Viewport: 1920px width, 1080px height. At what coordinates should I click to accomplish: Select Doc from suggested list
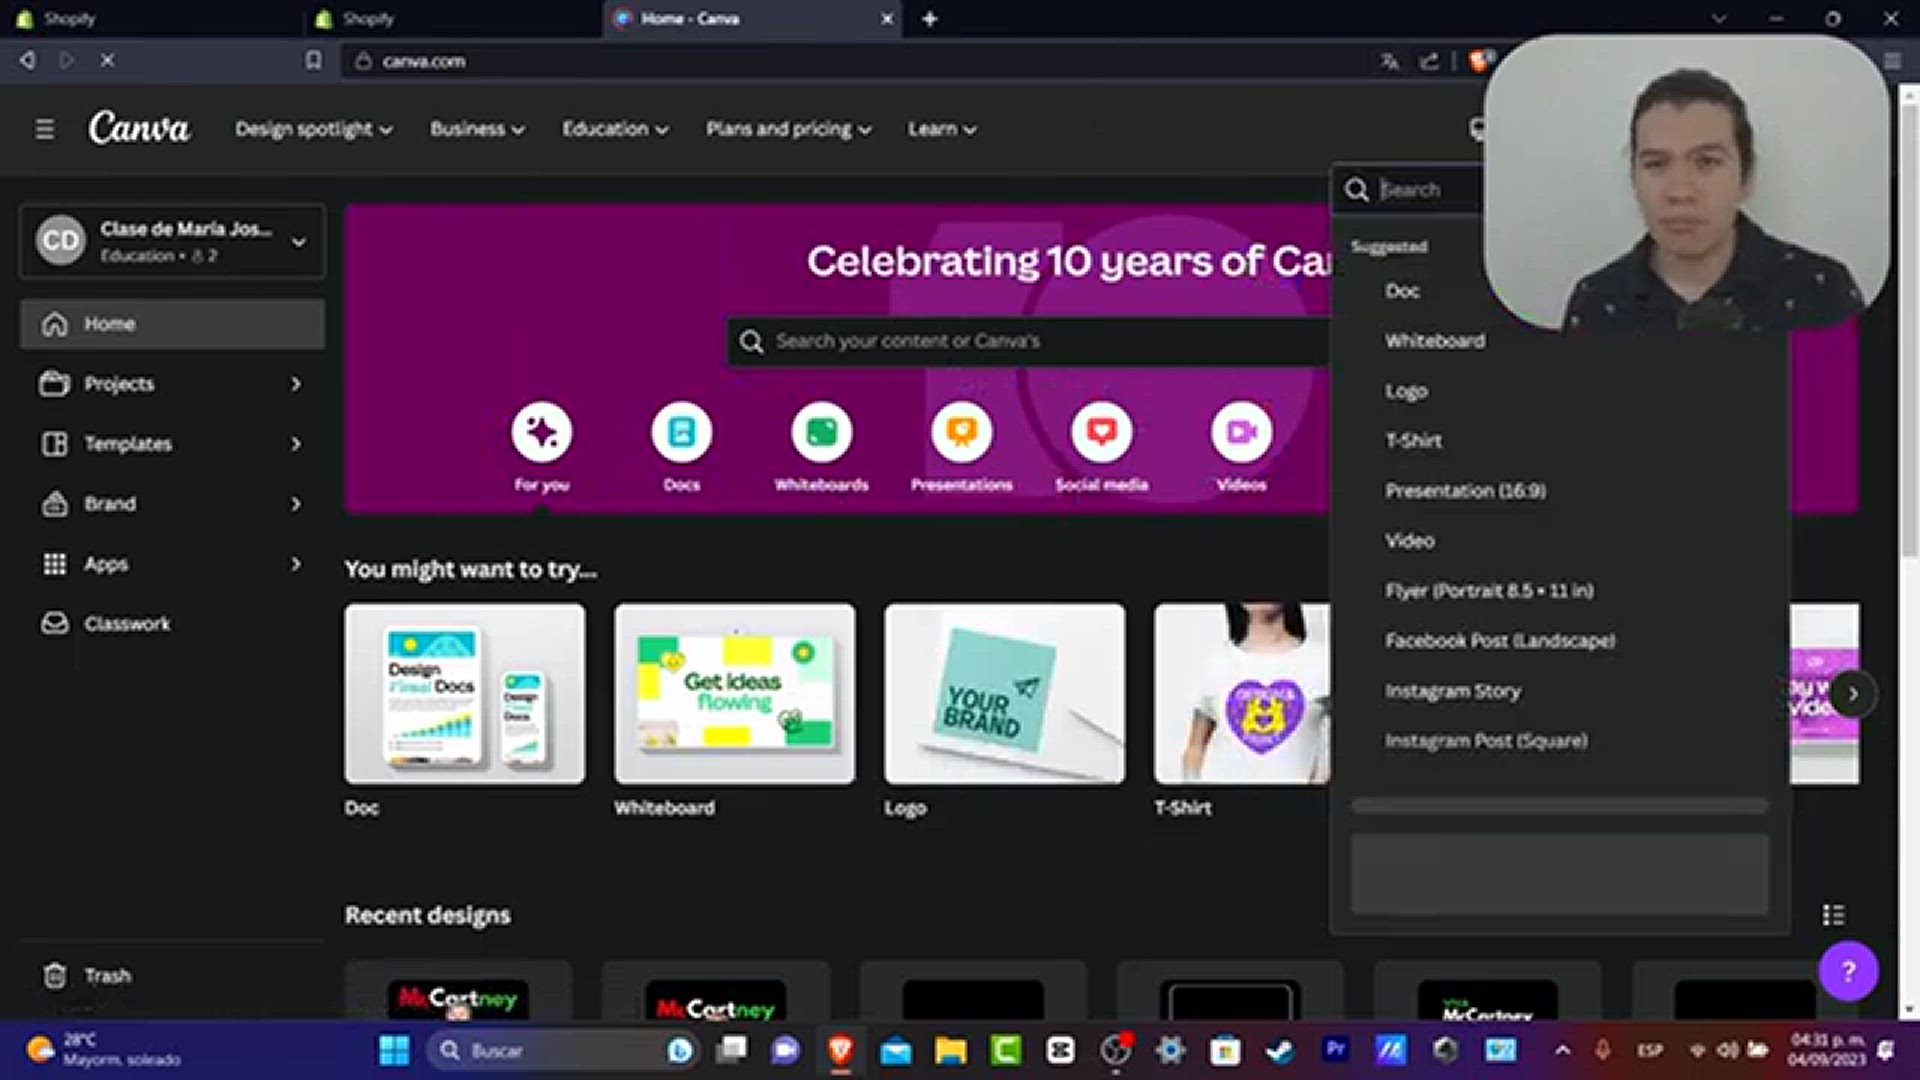pyautogui.click(x=1402, y=291)
